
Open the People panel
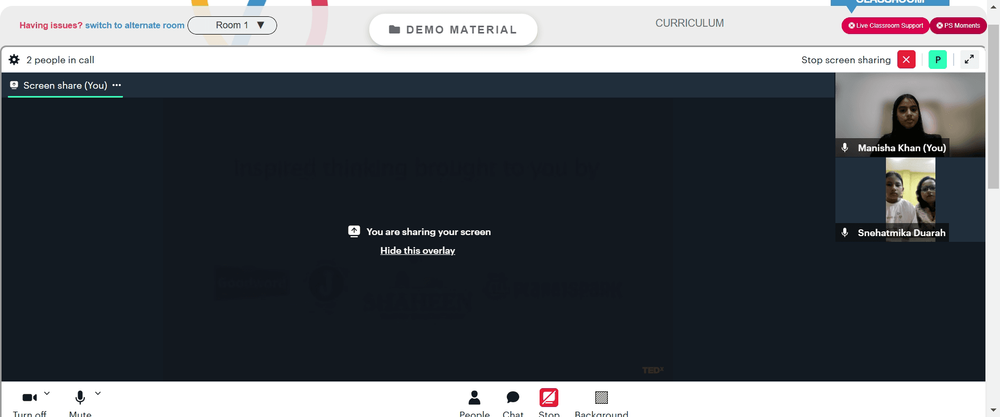click(474, 404)
